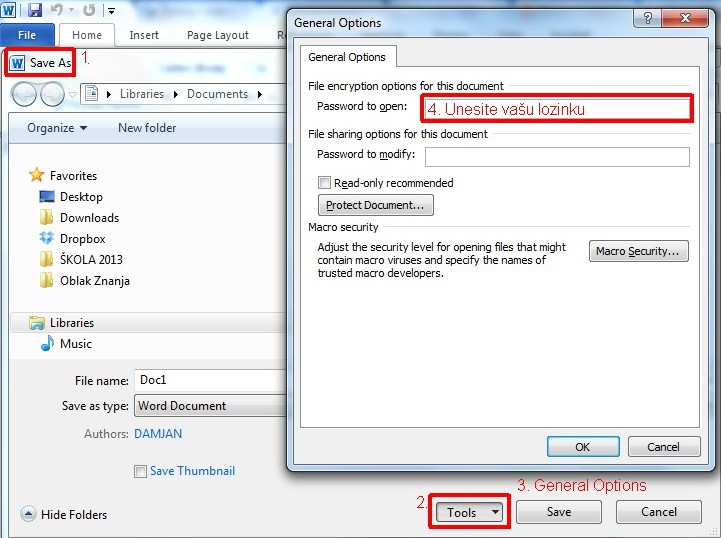The height and width of the screenshot is (538, 721).
Task: Collapse the dialog with Hide Folders
Action: point(64,515)
